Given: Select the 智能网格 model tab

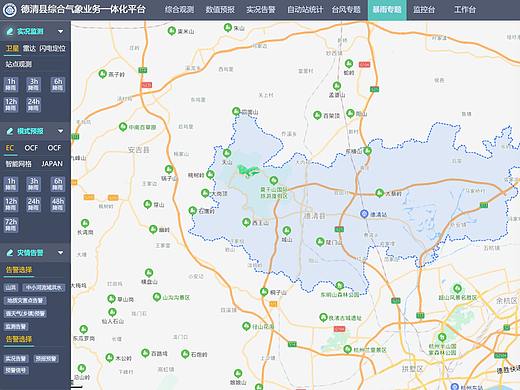Looking at the screenshot, I should tap(18, 164).
